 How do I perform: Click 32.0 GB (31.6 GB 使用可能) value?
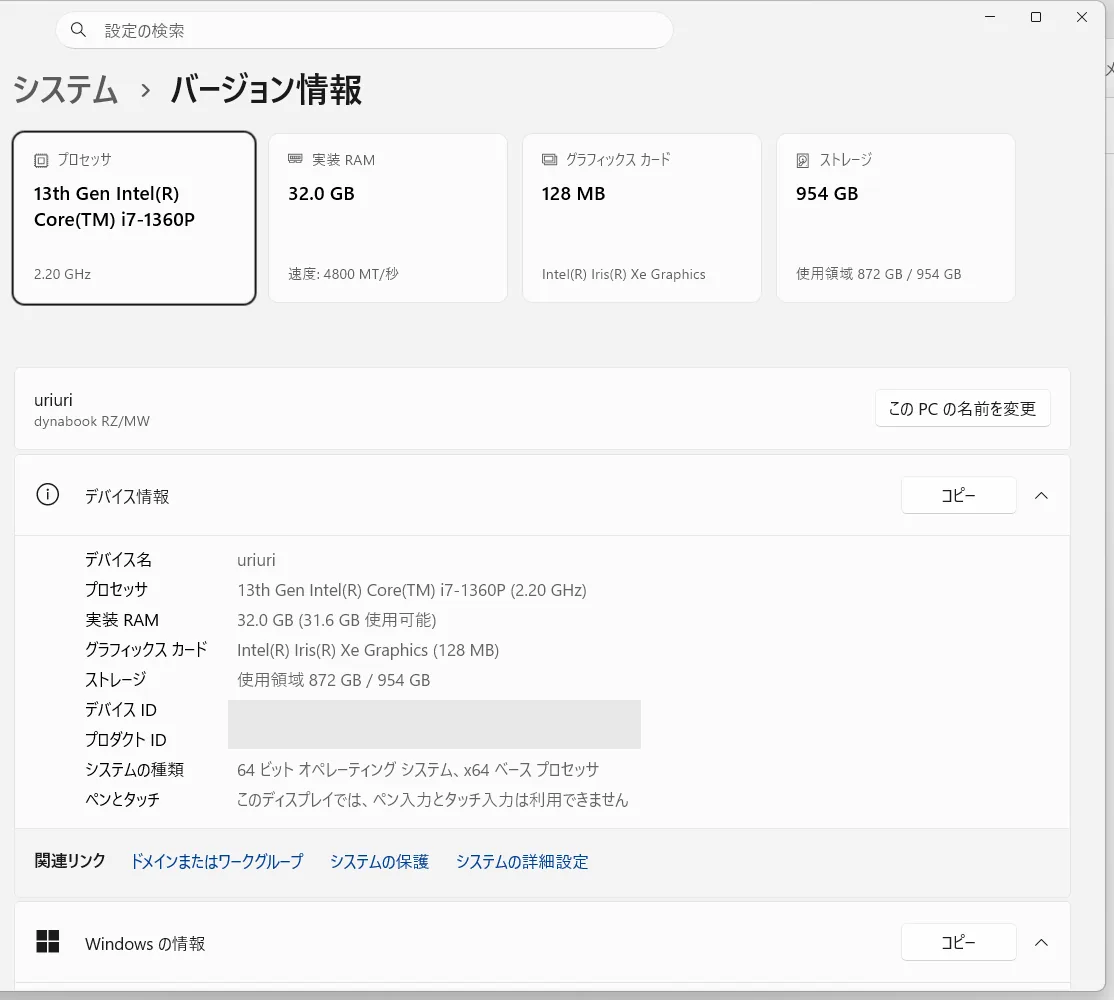tap(337, 620)
